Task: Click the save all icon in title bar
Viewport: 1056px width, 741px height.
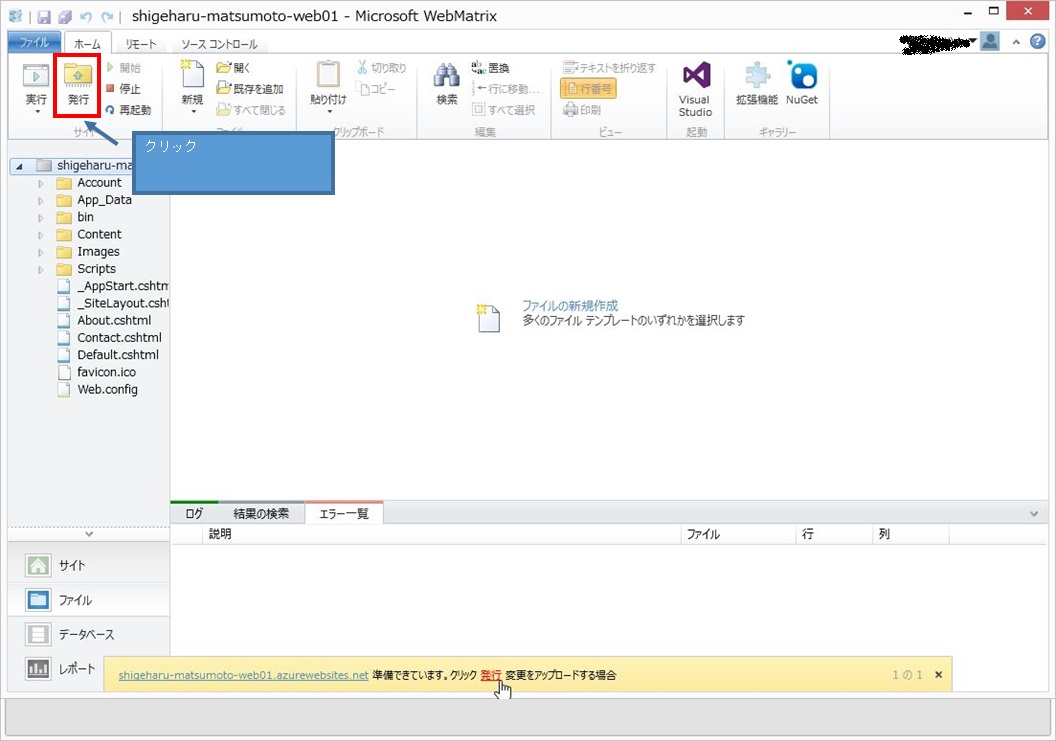Action: [65, 17]
